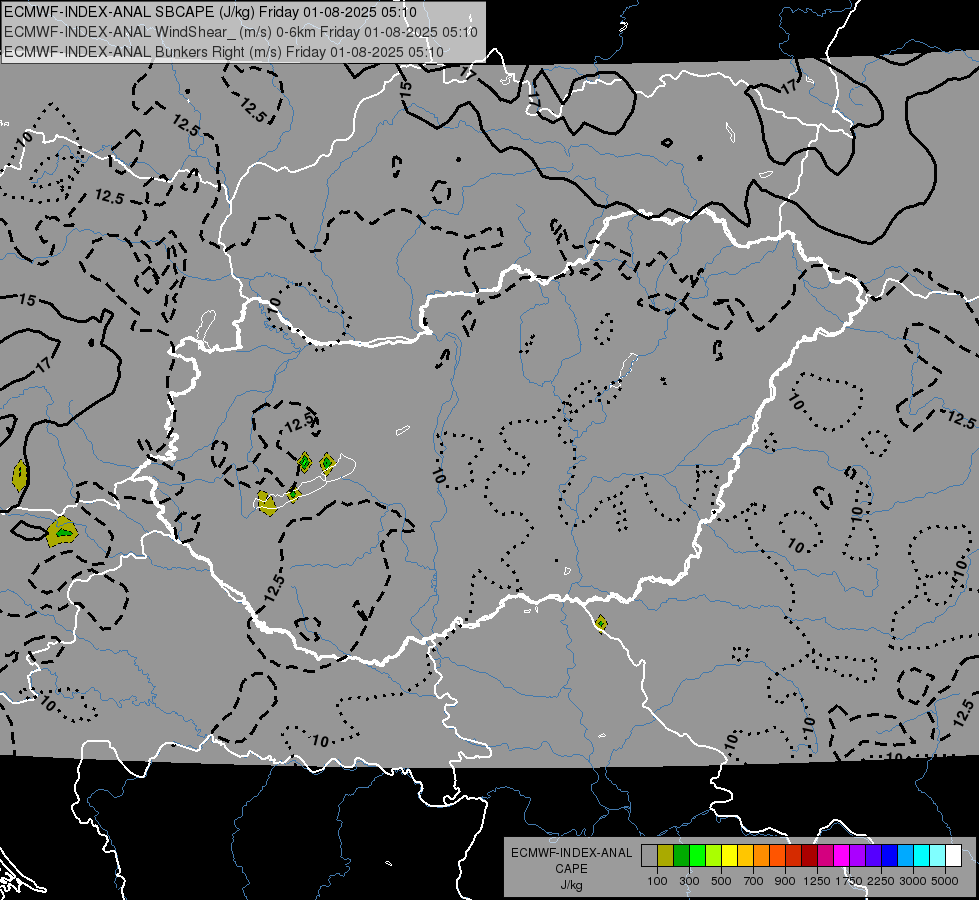The image size is (979, 900).
Task: Pick the bright cyan legend swatch
Action: coord(922,856)
